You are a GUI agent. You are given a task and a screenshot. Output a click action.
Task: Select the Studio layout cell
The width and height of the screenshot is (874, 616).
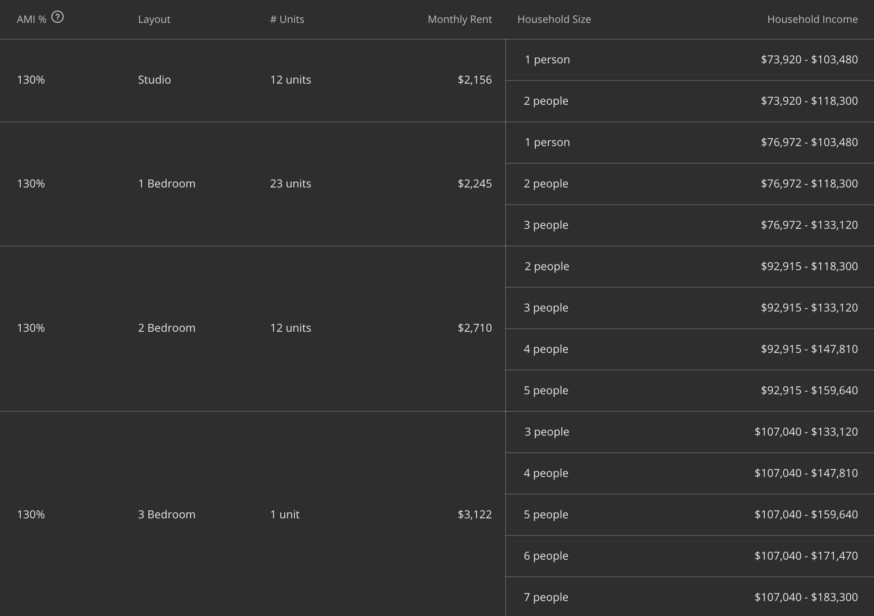154,80
